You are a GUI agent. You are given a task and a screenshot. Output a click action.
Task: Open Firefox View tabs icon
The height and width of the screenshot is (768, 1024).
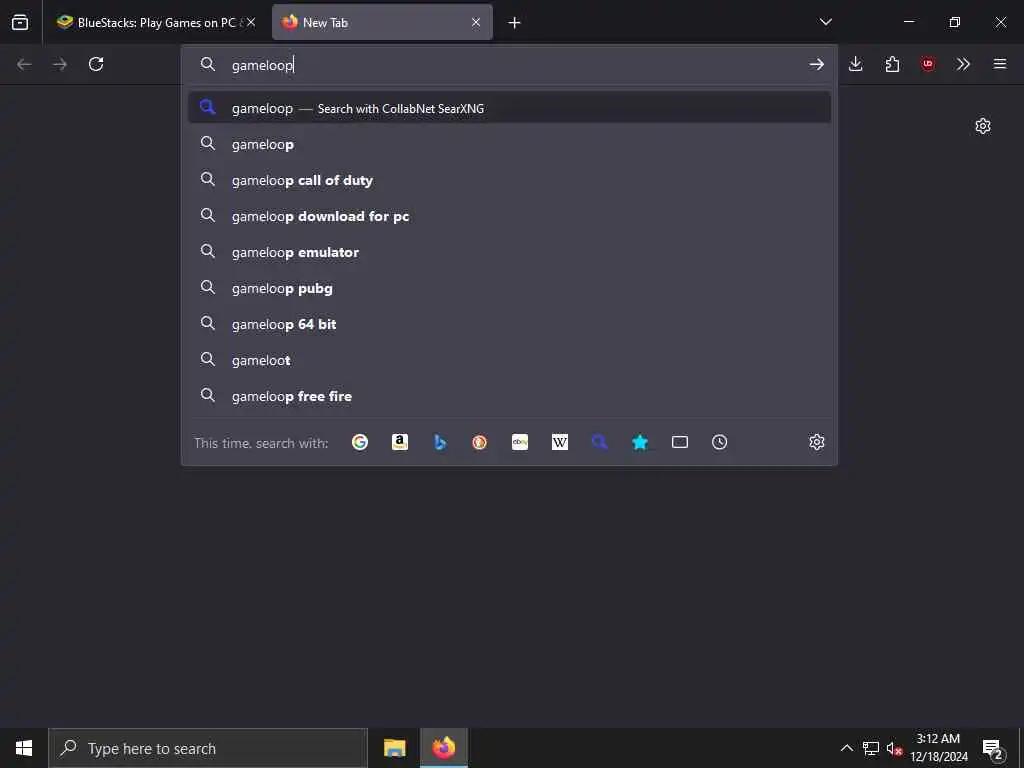20,22
